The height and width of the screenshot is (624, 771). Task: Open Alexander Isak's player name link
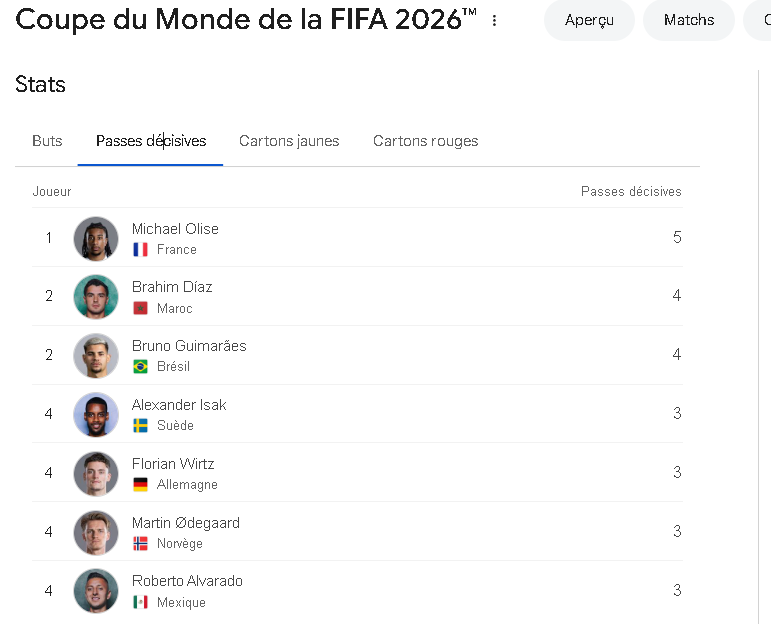(179, 405)
